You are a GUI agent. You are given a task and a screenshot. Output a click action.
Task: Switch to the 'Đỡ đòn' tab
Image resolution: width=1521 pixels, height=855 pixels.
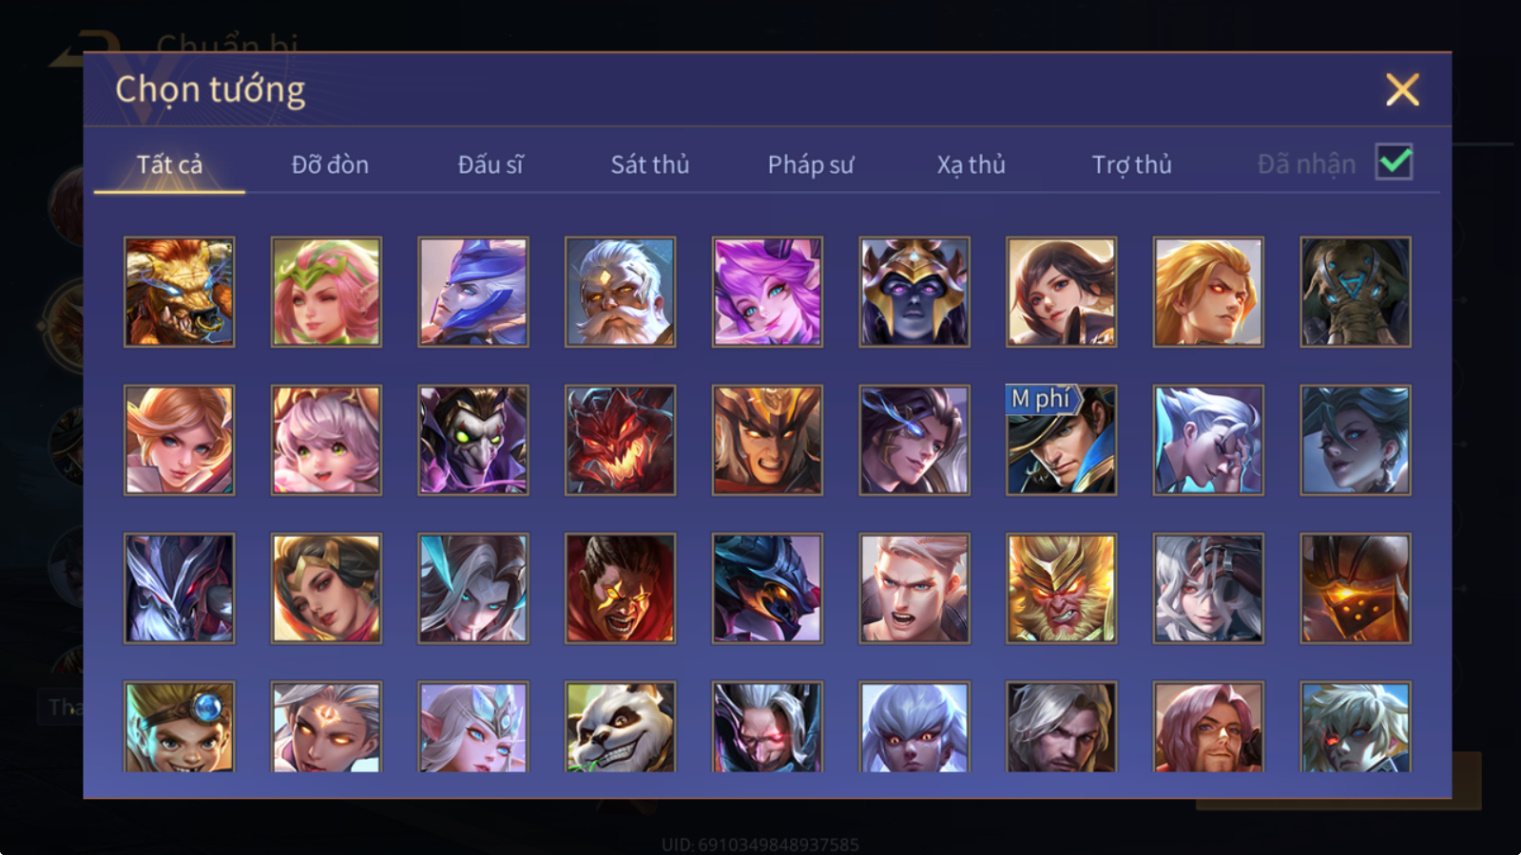tap(330, 164)
